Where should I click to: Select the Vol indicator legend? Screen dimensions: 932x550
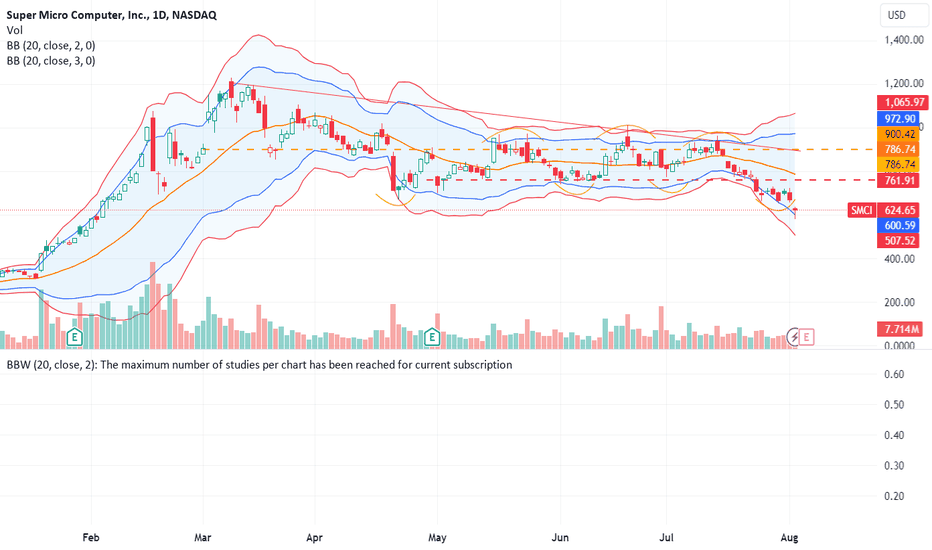point(14,30)
